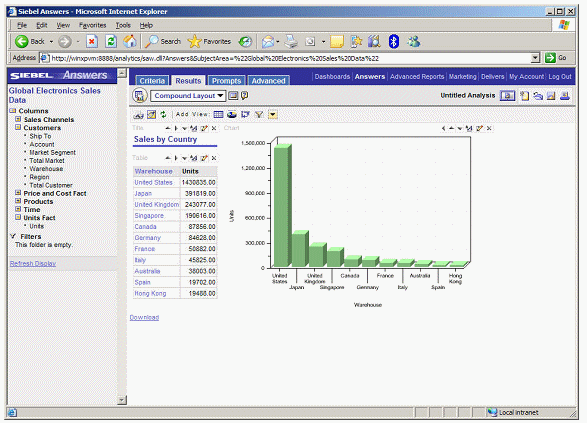
Task: Add a table view icon
Action: (x=218, y=115)
